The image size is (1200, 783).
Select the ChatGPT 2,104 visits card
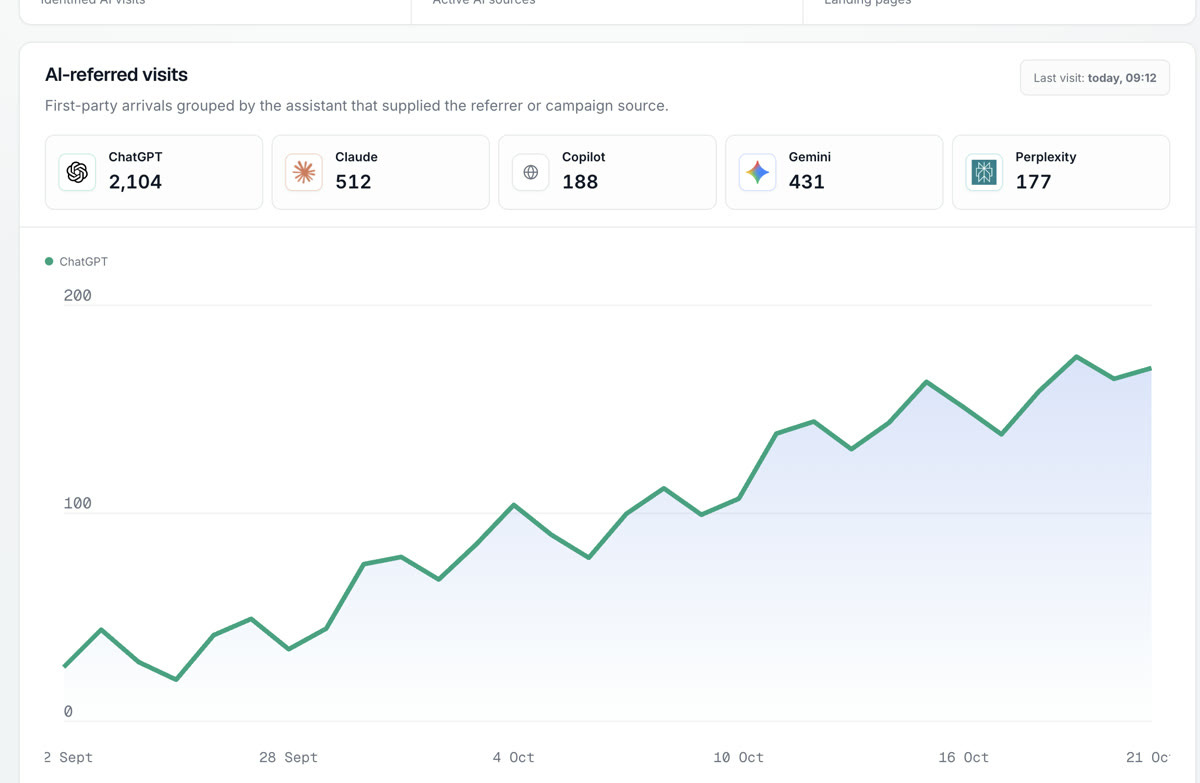click(x=154, y=172)
